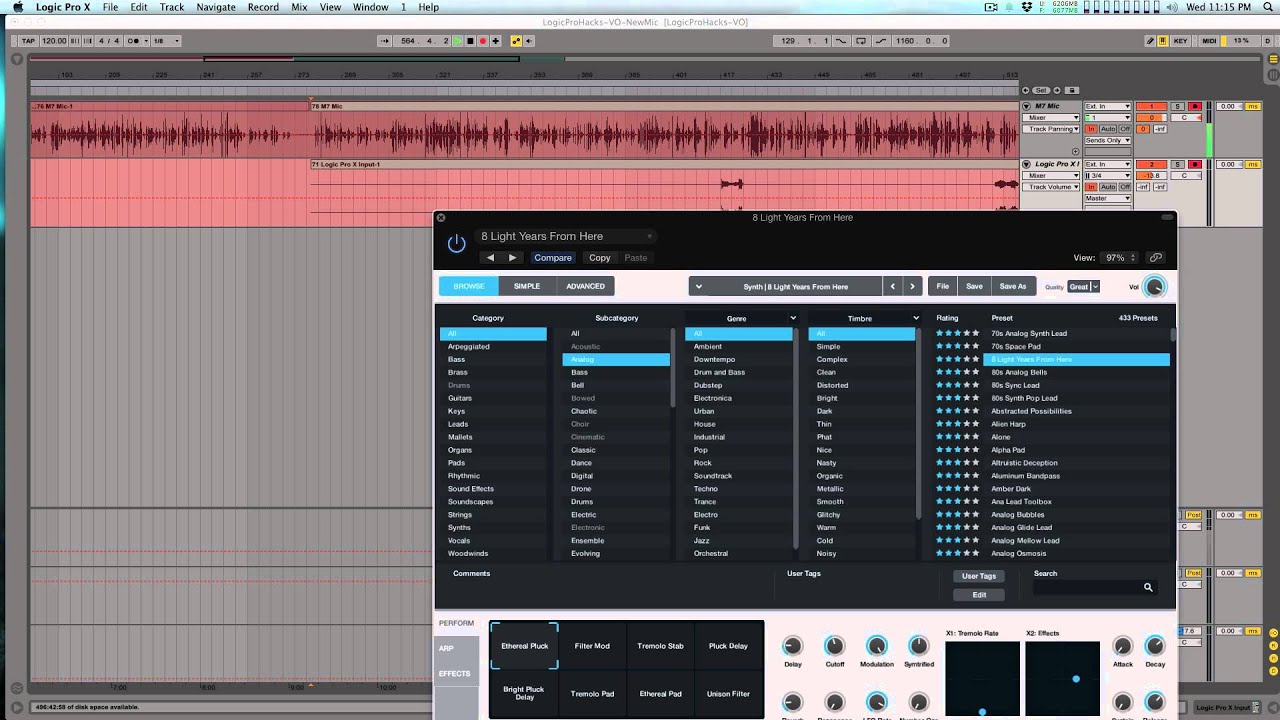The width and height of the screenshot is (1280, 720).
Task: Click the Vol knob in plugin header
Action: 1155,287
